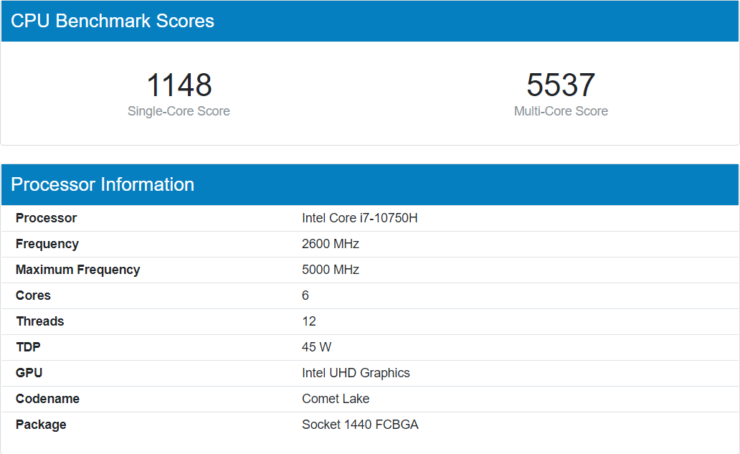
Task: Select the 5537 multi-core score number
Action: [x=560, y=85]
